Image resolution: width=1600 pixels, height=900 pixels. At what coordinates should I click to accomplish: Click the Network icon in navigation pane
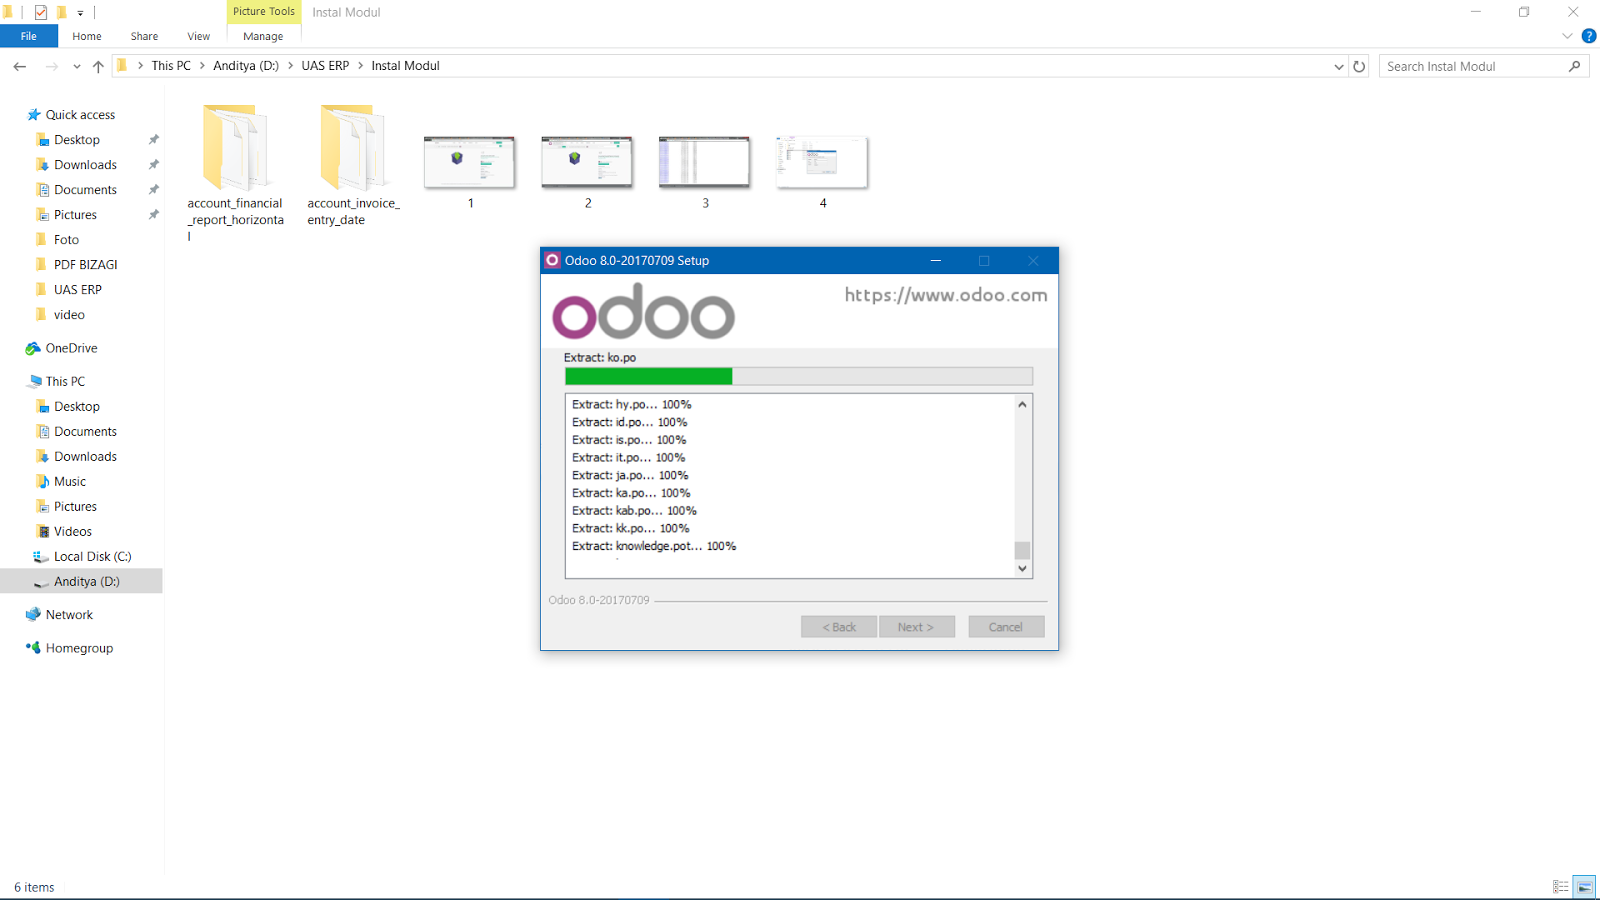click(x=33, y=615)
